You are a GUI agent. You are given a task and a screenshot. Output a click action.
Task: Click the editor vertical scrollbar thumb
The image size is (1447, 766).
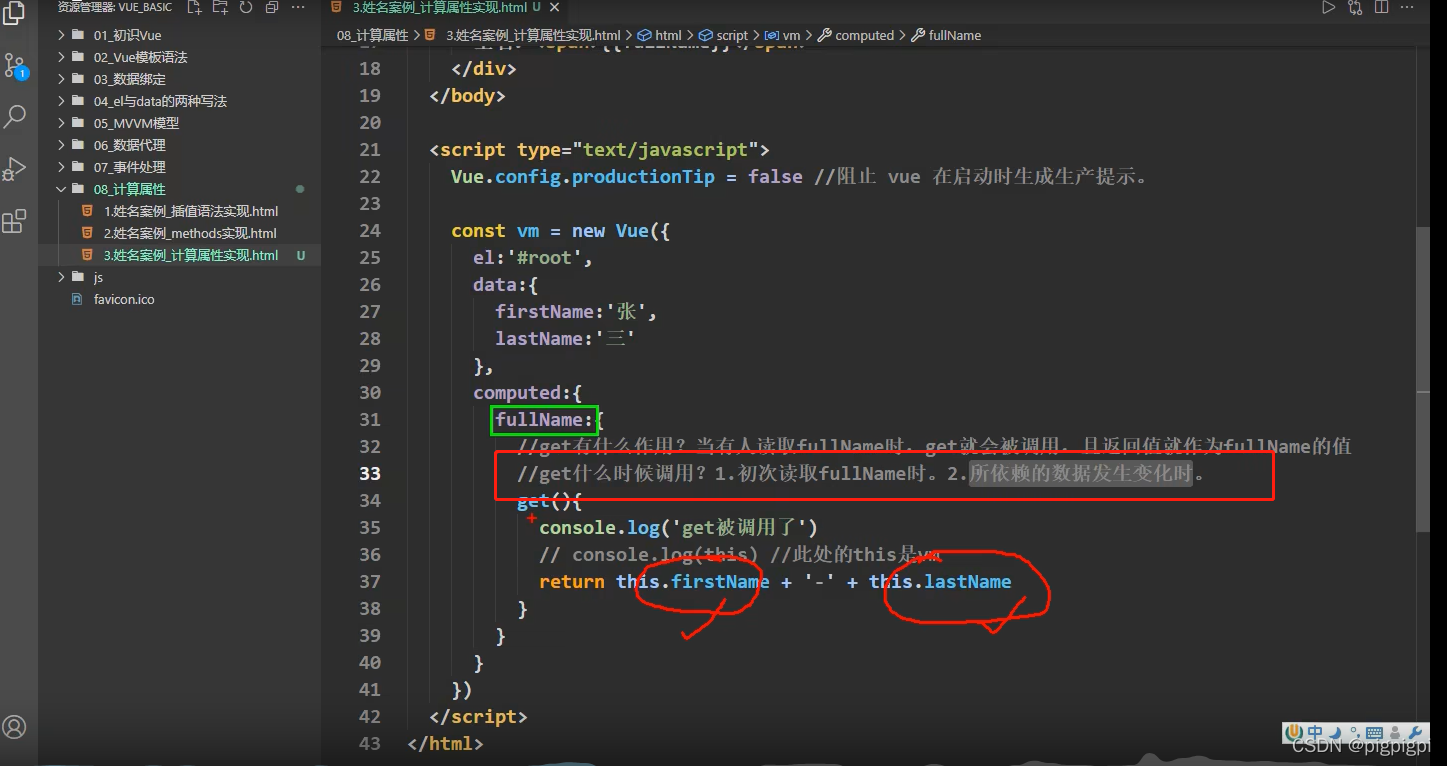1423,378
